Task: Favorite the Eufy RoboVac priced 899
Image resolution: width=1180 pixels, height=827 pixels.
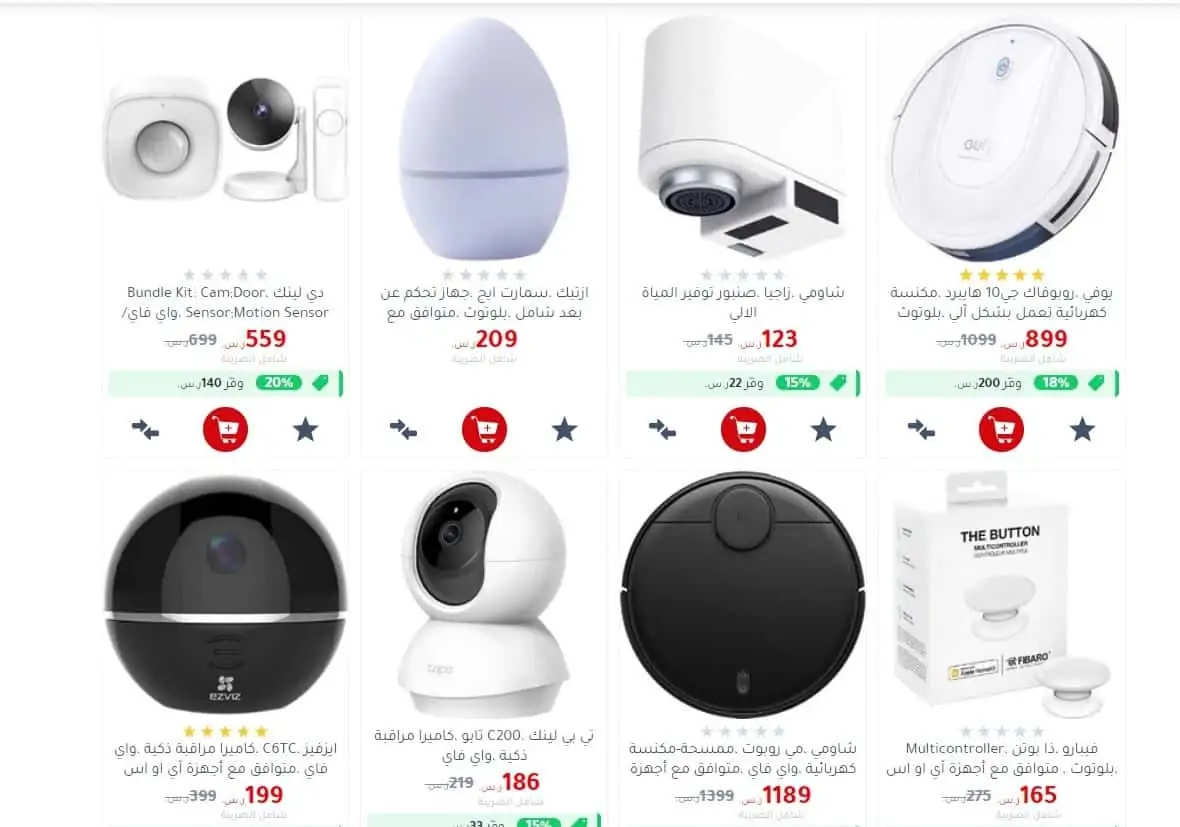Action: coord(1082,430)
